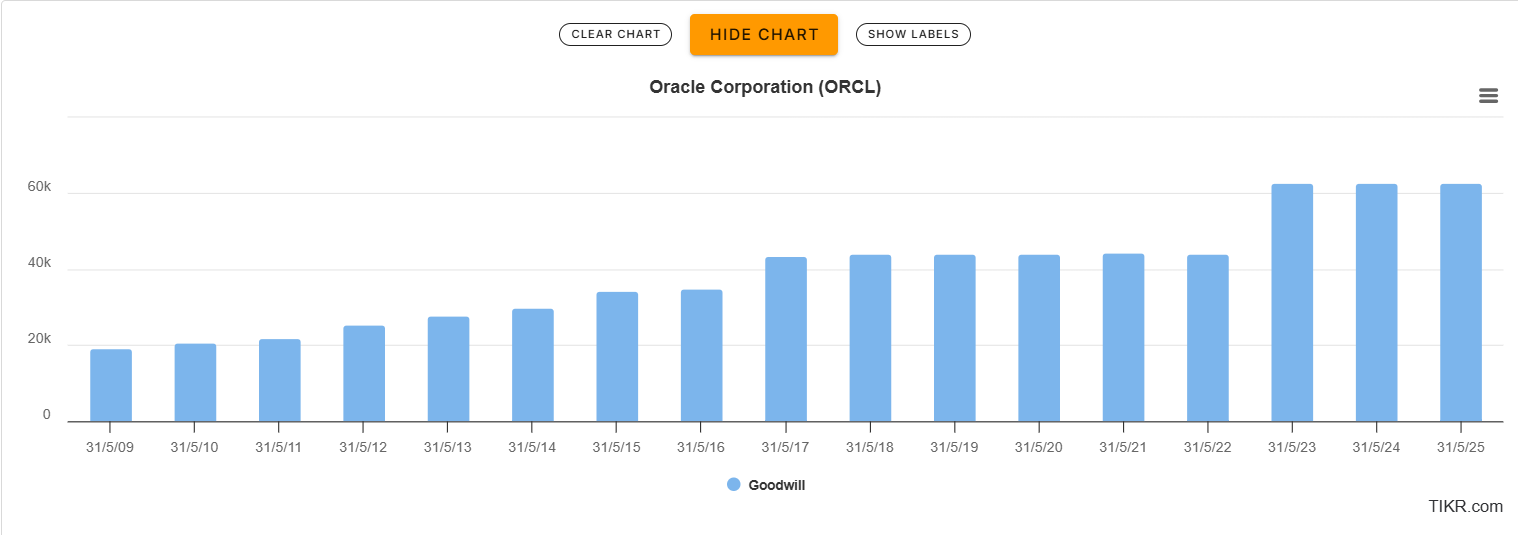Click the 31/5/18 x-axis label

click(870, 447)
